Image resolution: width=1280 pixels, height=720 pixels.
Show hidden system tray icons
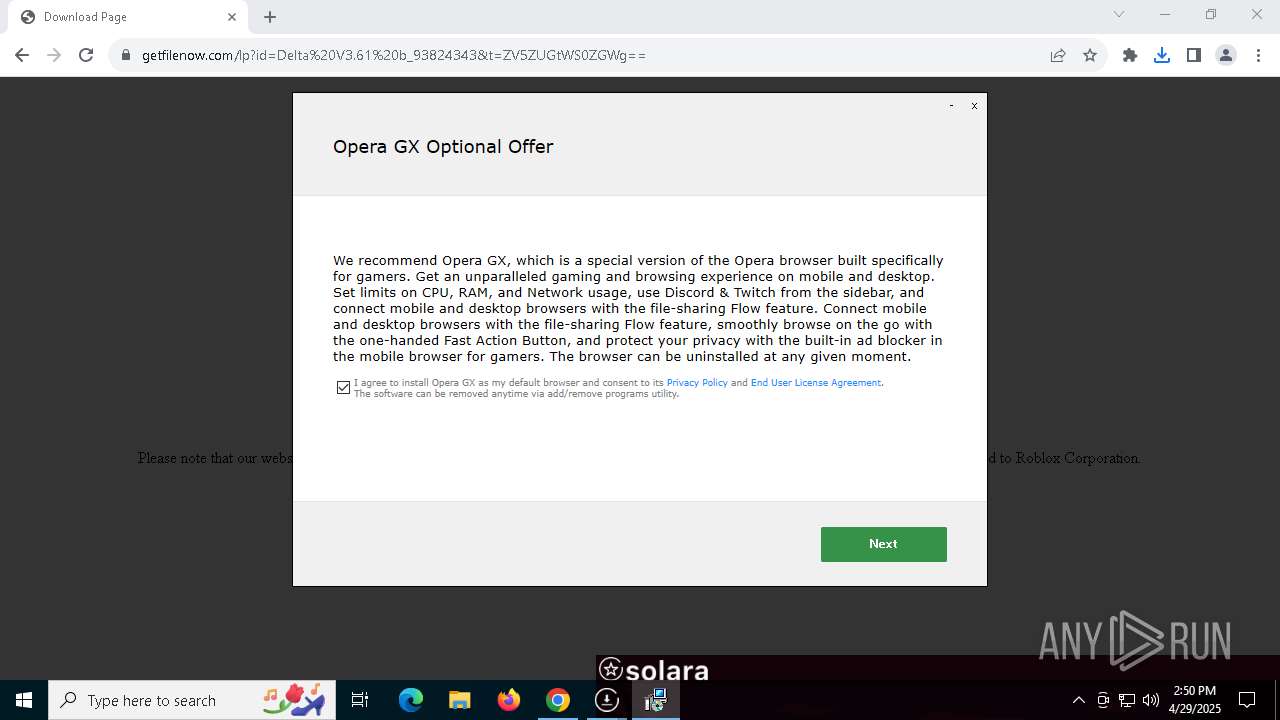coord(1078,700)
